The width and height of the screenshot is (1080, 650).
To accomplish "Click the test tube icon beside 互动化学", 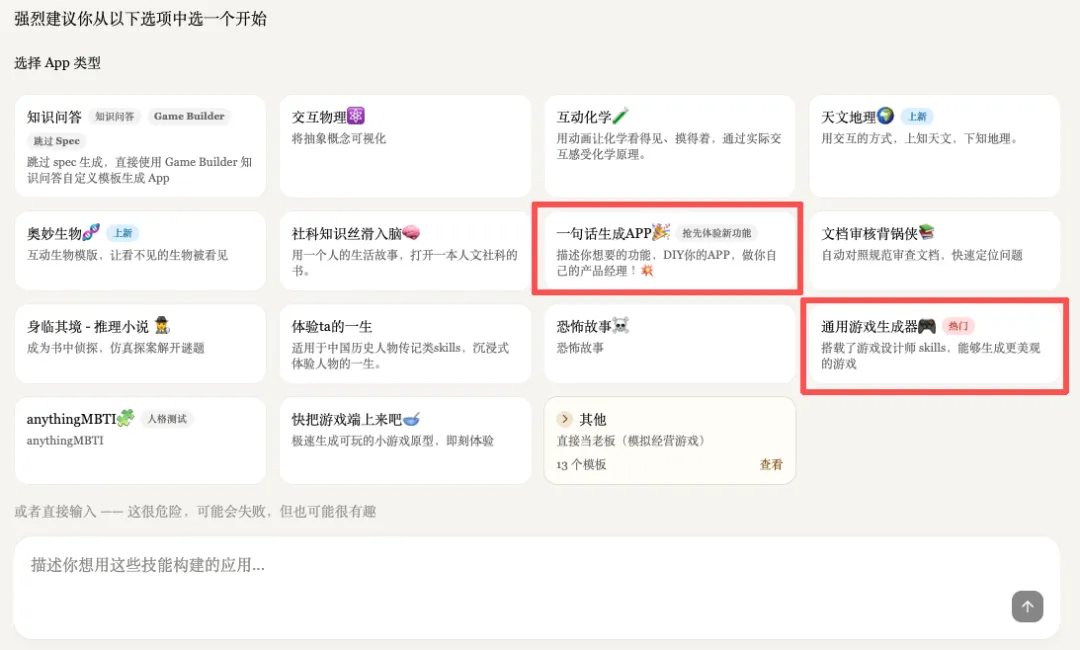I will click(x=621, y=116).
